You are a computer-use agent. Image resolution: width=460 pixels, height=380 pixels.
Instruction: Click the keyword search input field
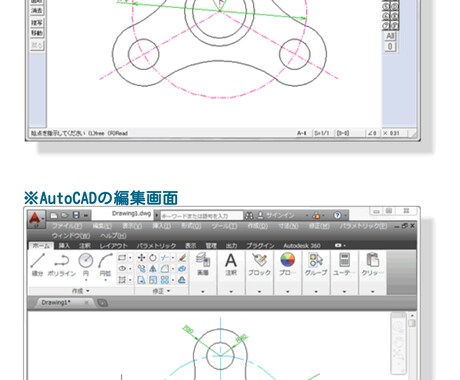tap(202, 216)
